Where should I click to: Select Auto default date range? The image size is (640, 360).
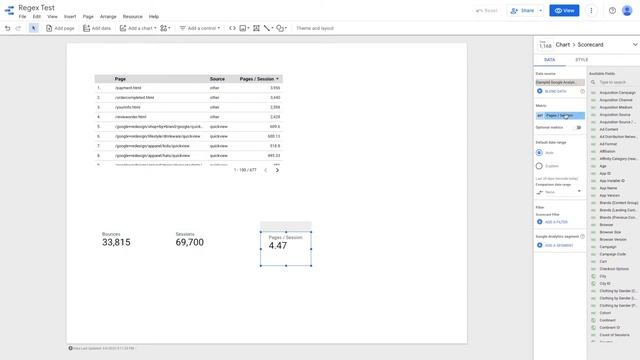(539, 153)
